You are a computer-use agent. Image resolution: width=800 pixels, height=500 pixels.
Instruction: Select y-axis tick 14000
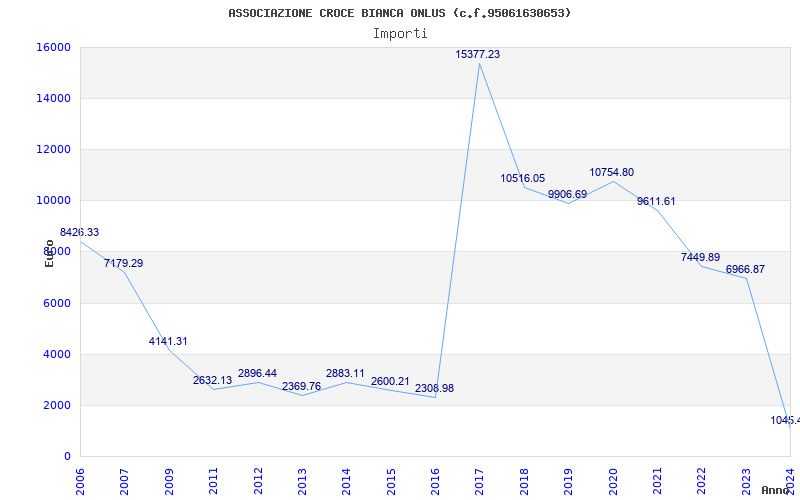tap(53, 98)
